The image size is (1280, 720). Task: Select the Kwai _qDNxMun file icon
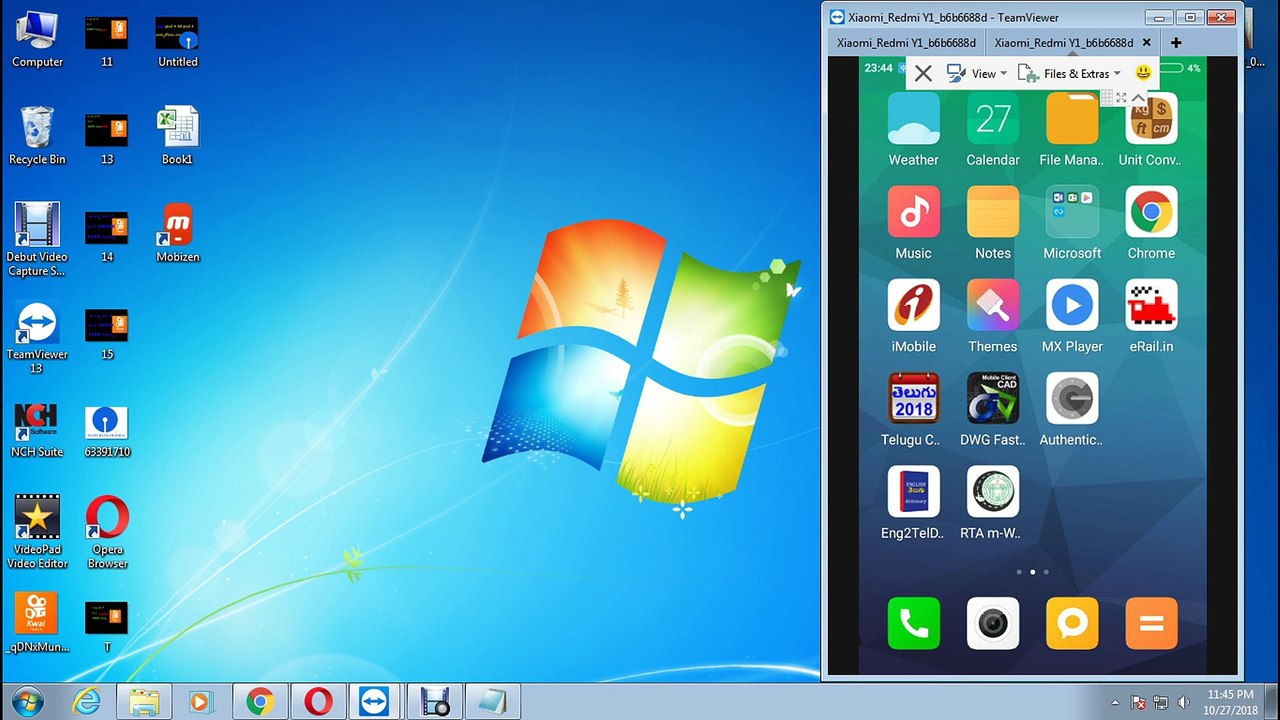37,622
